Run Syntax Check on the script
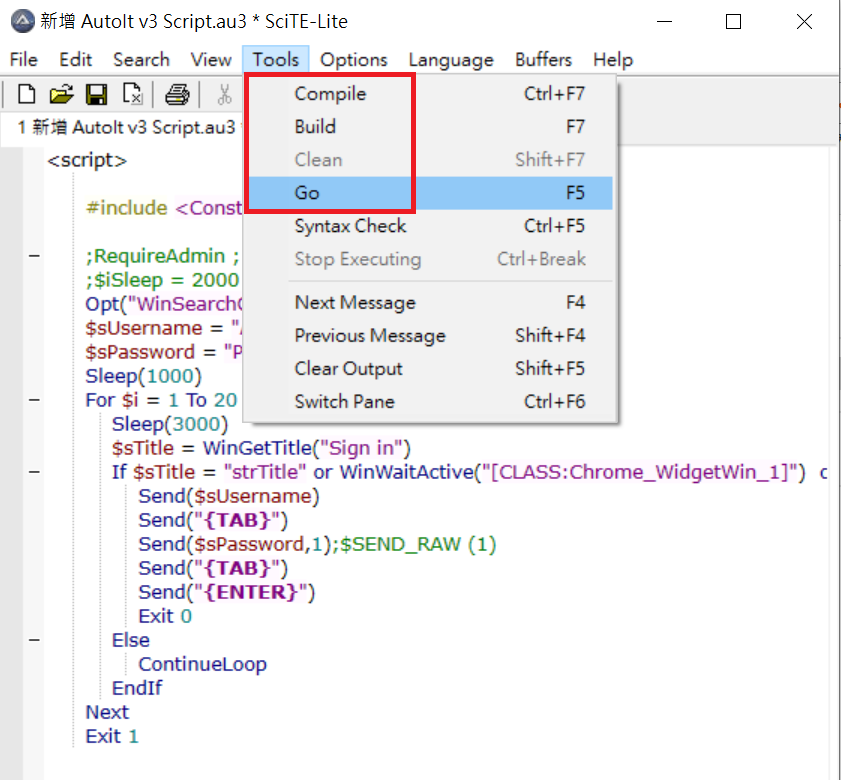 350,226
